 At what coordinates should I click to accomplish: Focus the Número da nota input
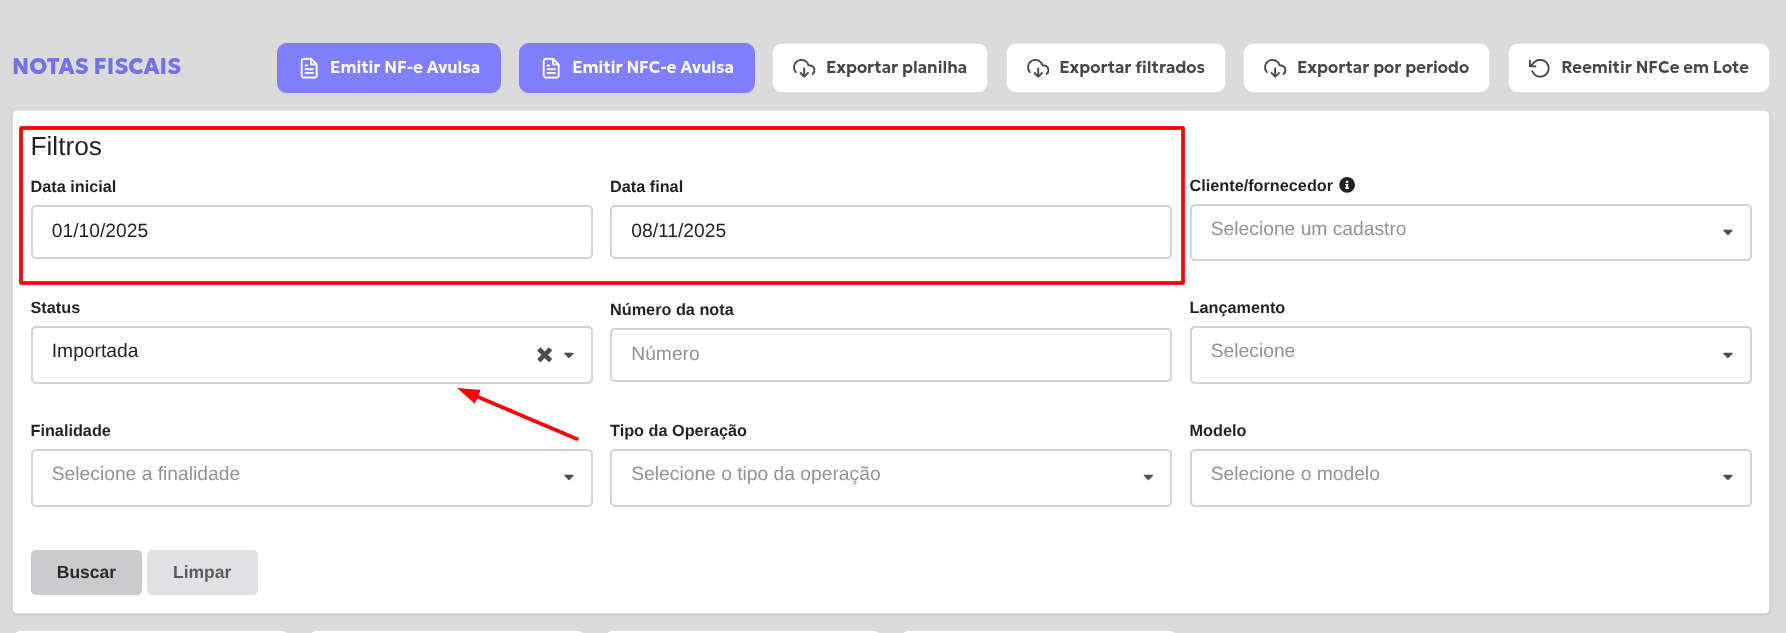click(x=890, y=355)
